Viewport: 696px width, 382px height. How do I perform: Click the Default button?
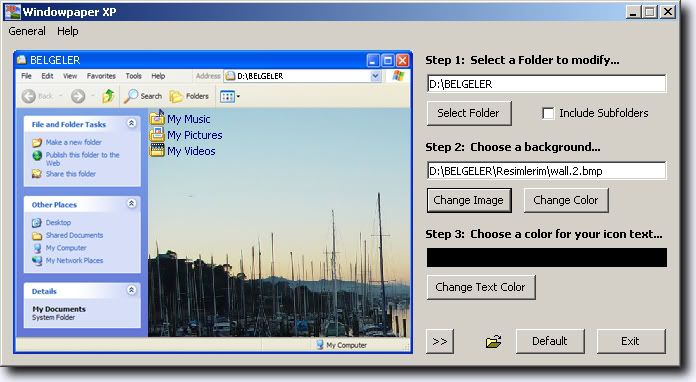(550, 341)
